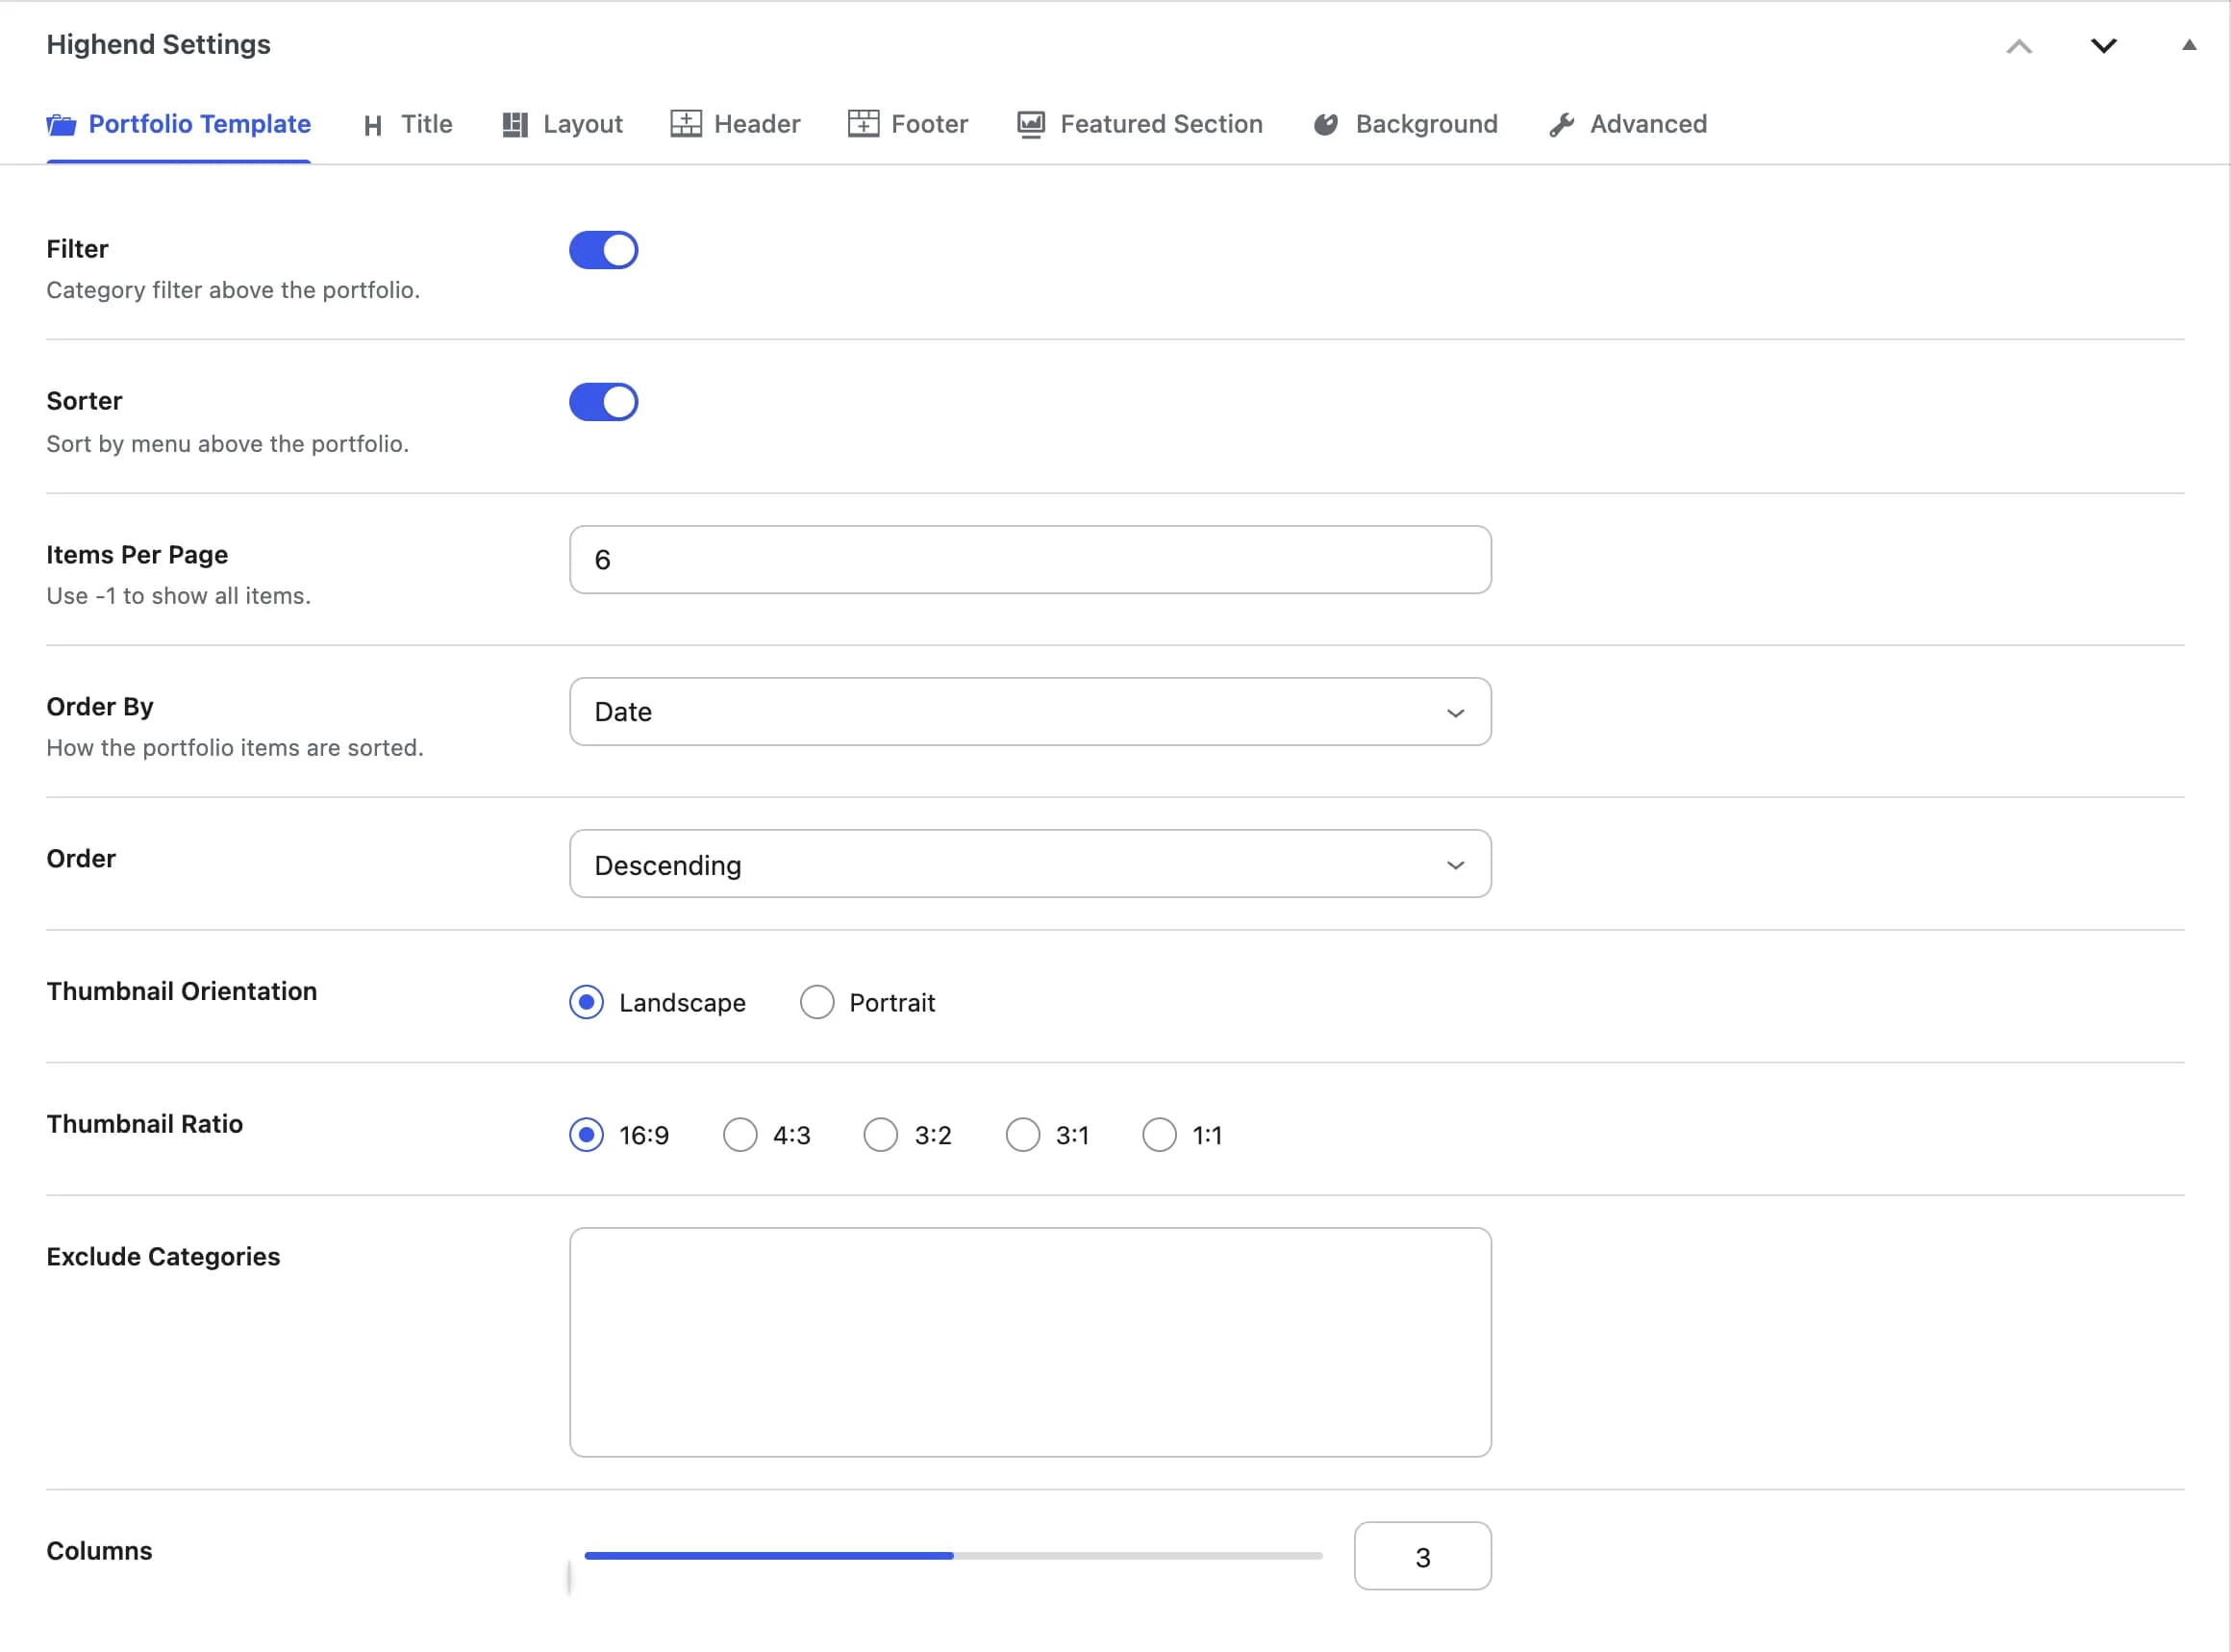Choose the 4:3 thumbnail ratio

(740, 1135)
